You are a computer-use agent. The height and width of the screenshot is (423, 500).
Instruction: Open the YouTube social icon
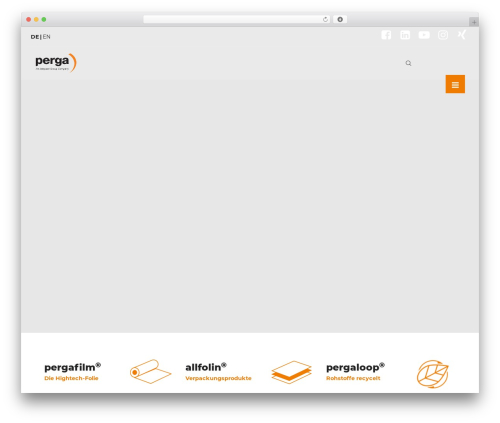[424, 35]
